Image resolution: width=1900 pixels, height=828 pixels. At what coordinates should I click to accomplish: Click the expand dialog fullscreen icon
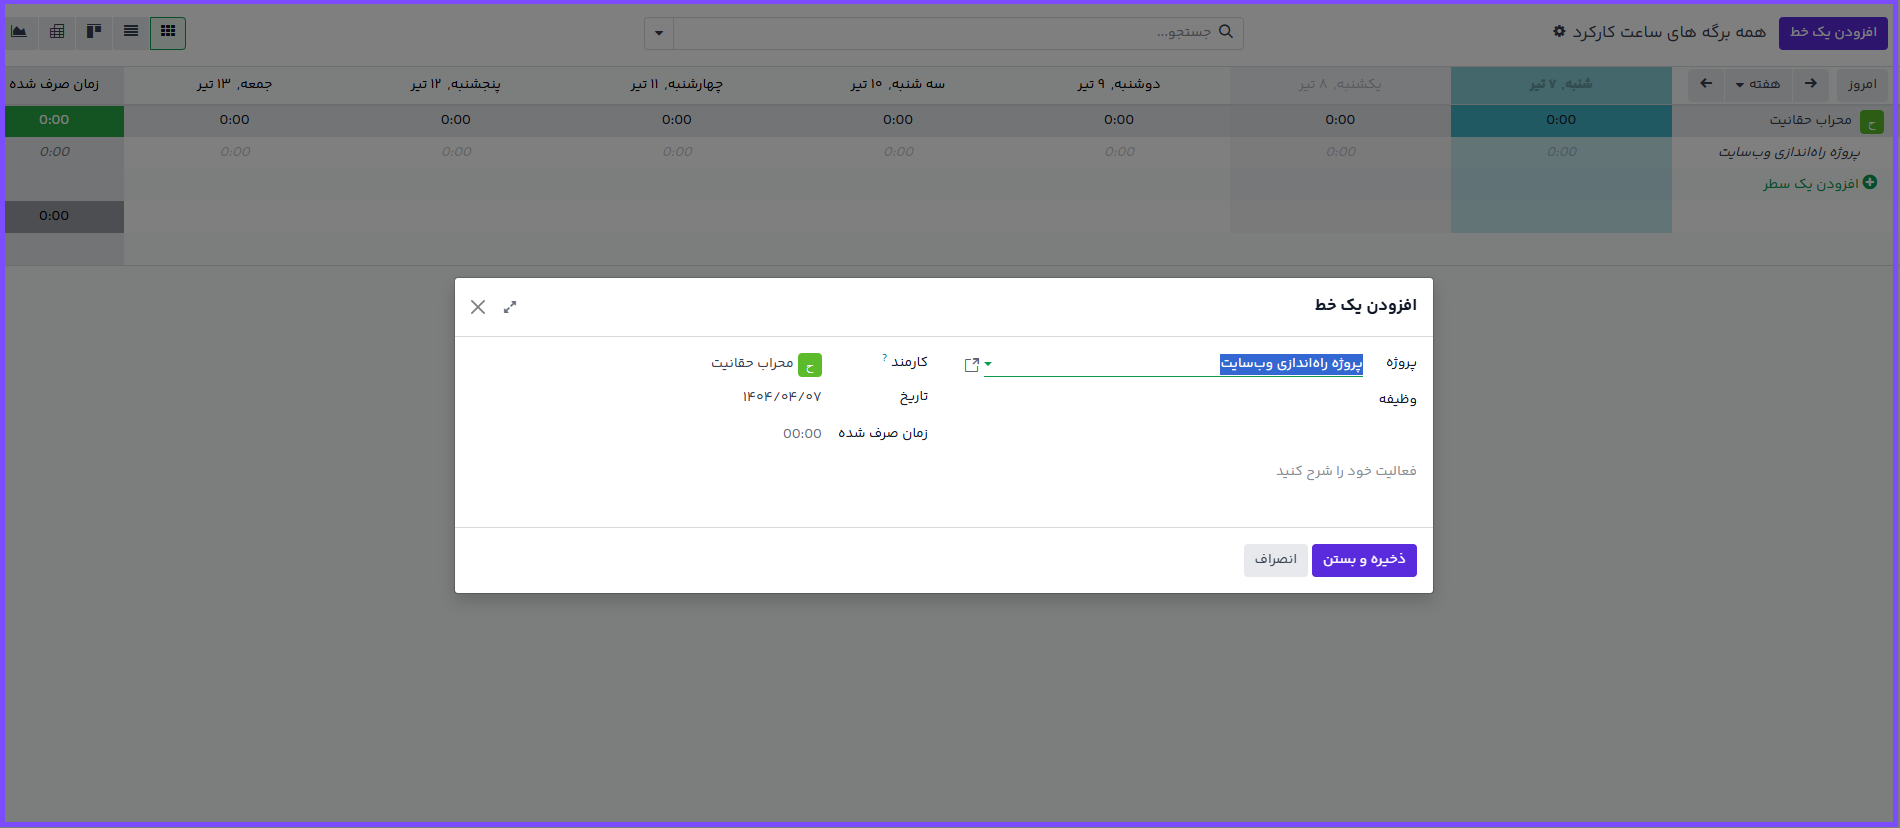tap(510, 307)
